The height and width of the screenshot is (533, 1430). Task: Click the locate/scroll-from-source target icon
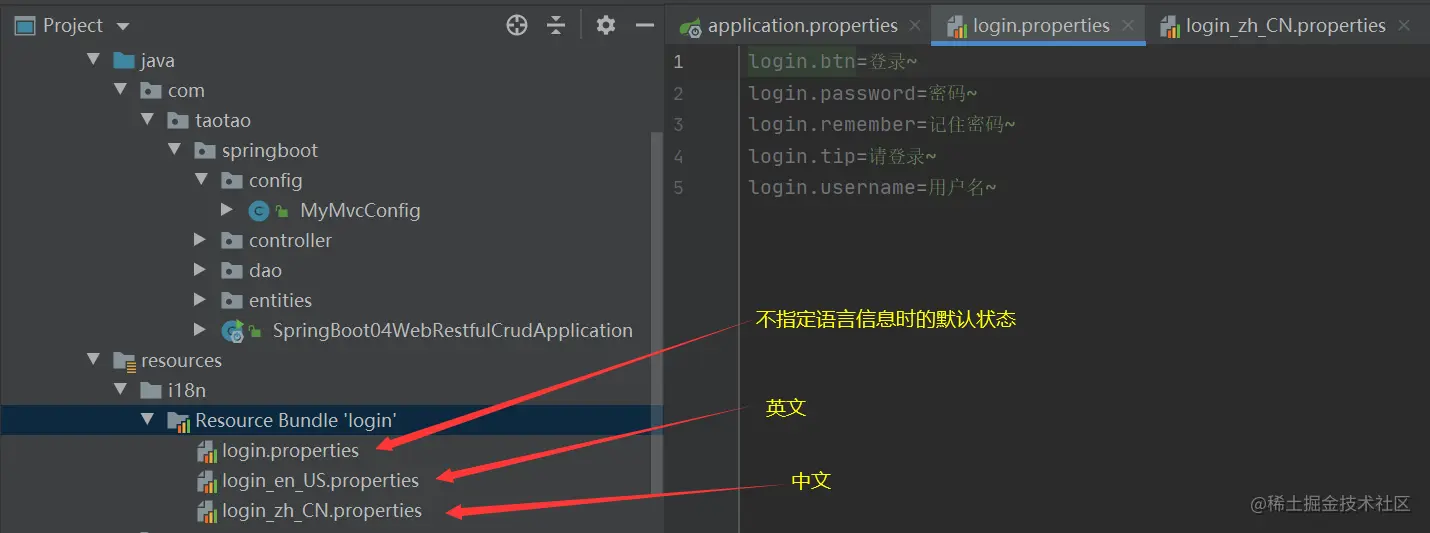coord(517,26)
